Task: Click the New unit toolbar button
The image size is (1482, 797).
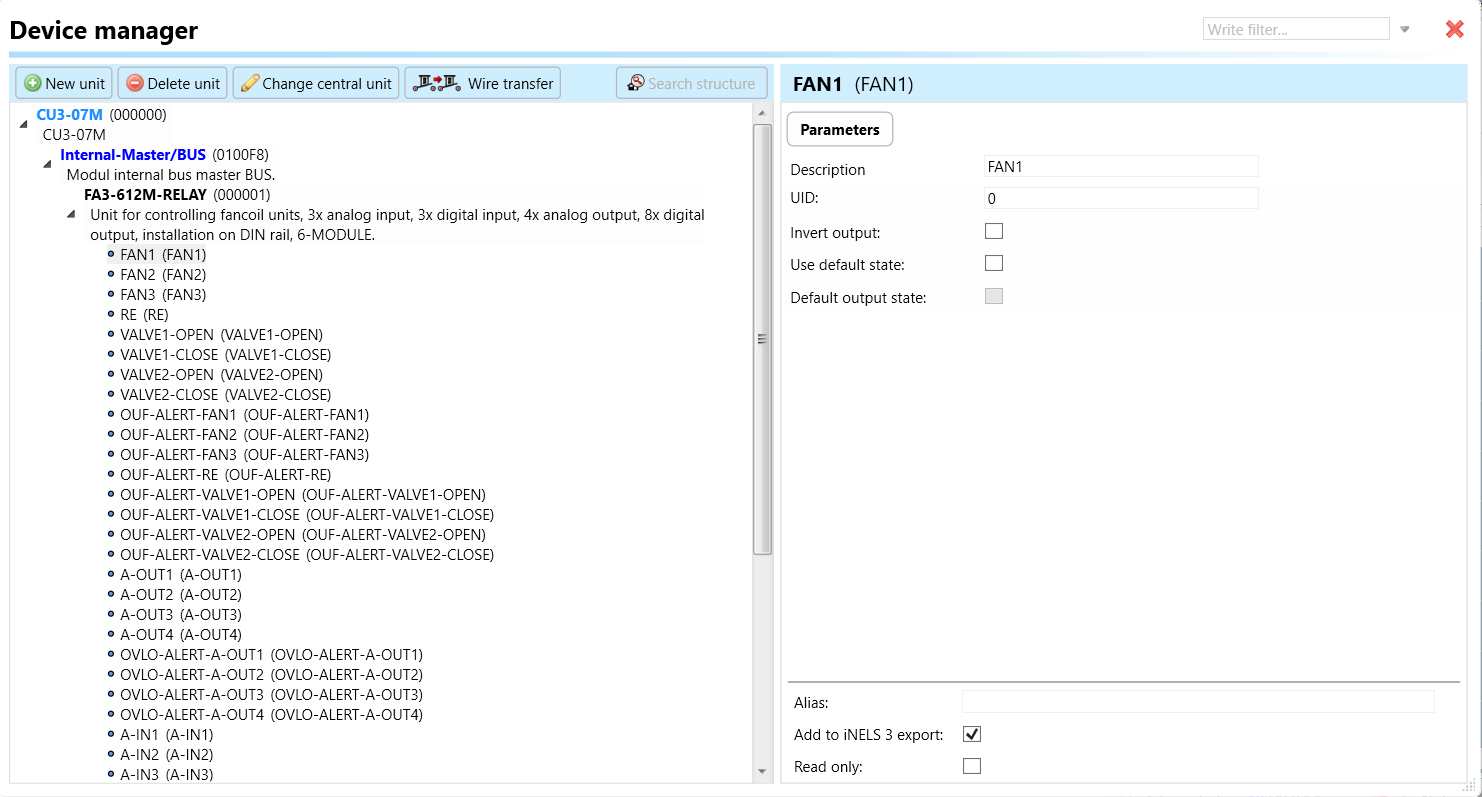Action: (x=64, y=83)
